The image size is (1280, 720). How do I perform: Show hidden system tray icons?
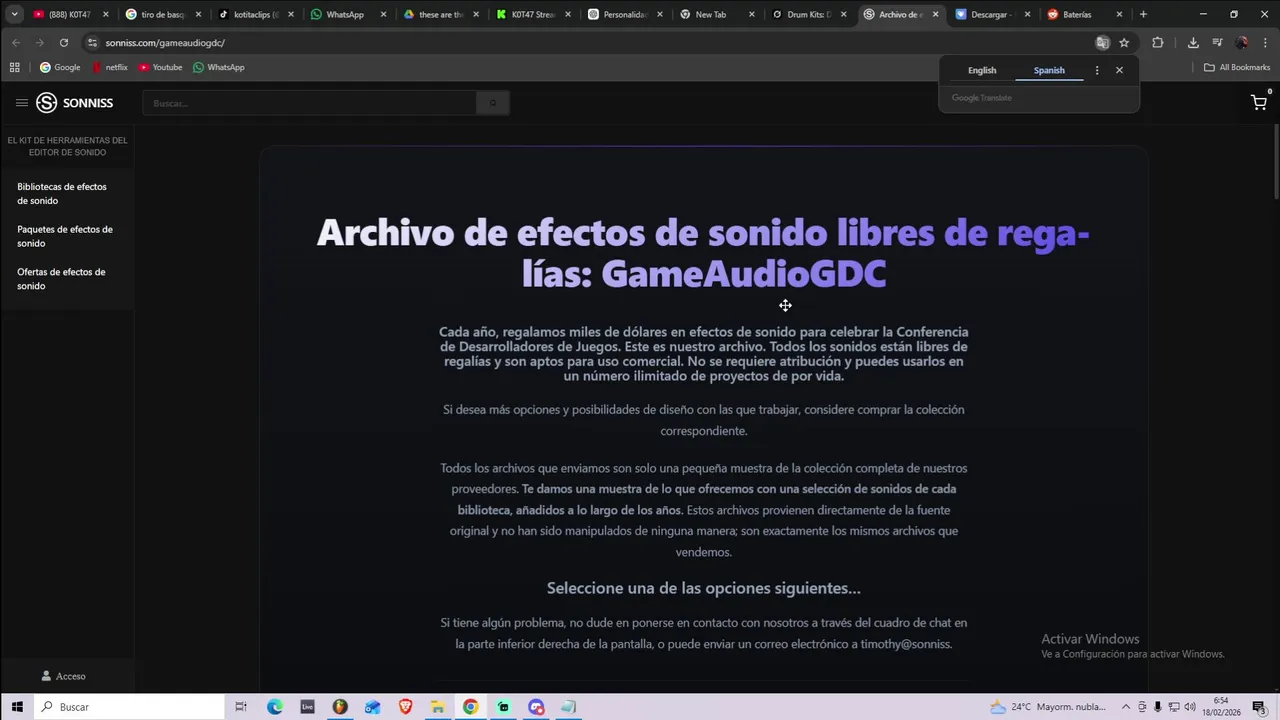(x=1126, y=707)
